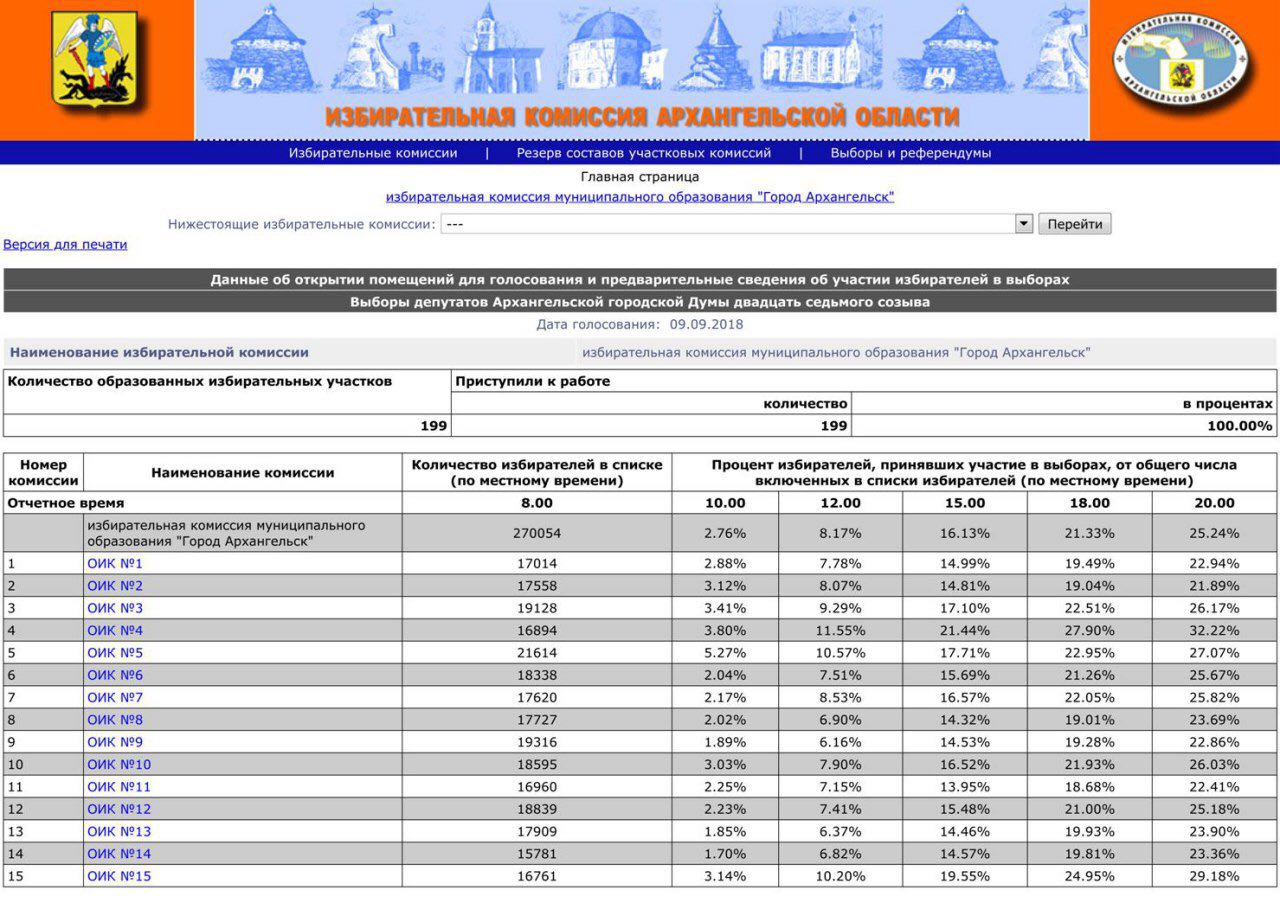Viewport: 1280px width, 903px height.
Task: Click the 18.00 report time column header
Action: click(x=1089, y=503)
